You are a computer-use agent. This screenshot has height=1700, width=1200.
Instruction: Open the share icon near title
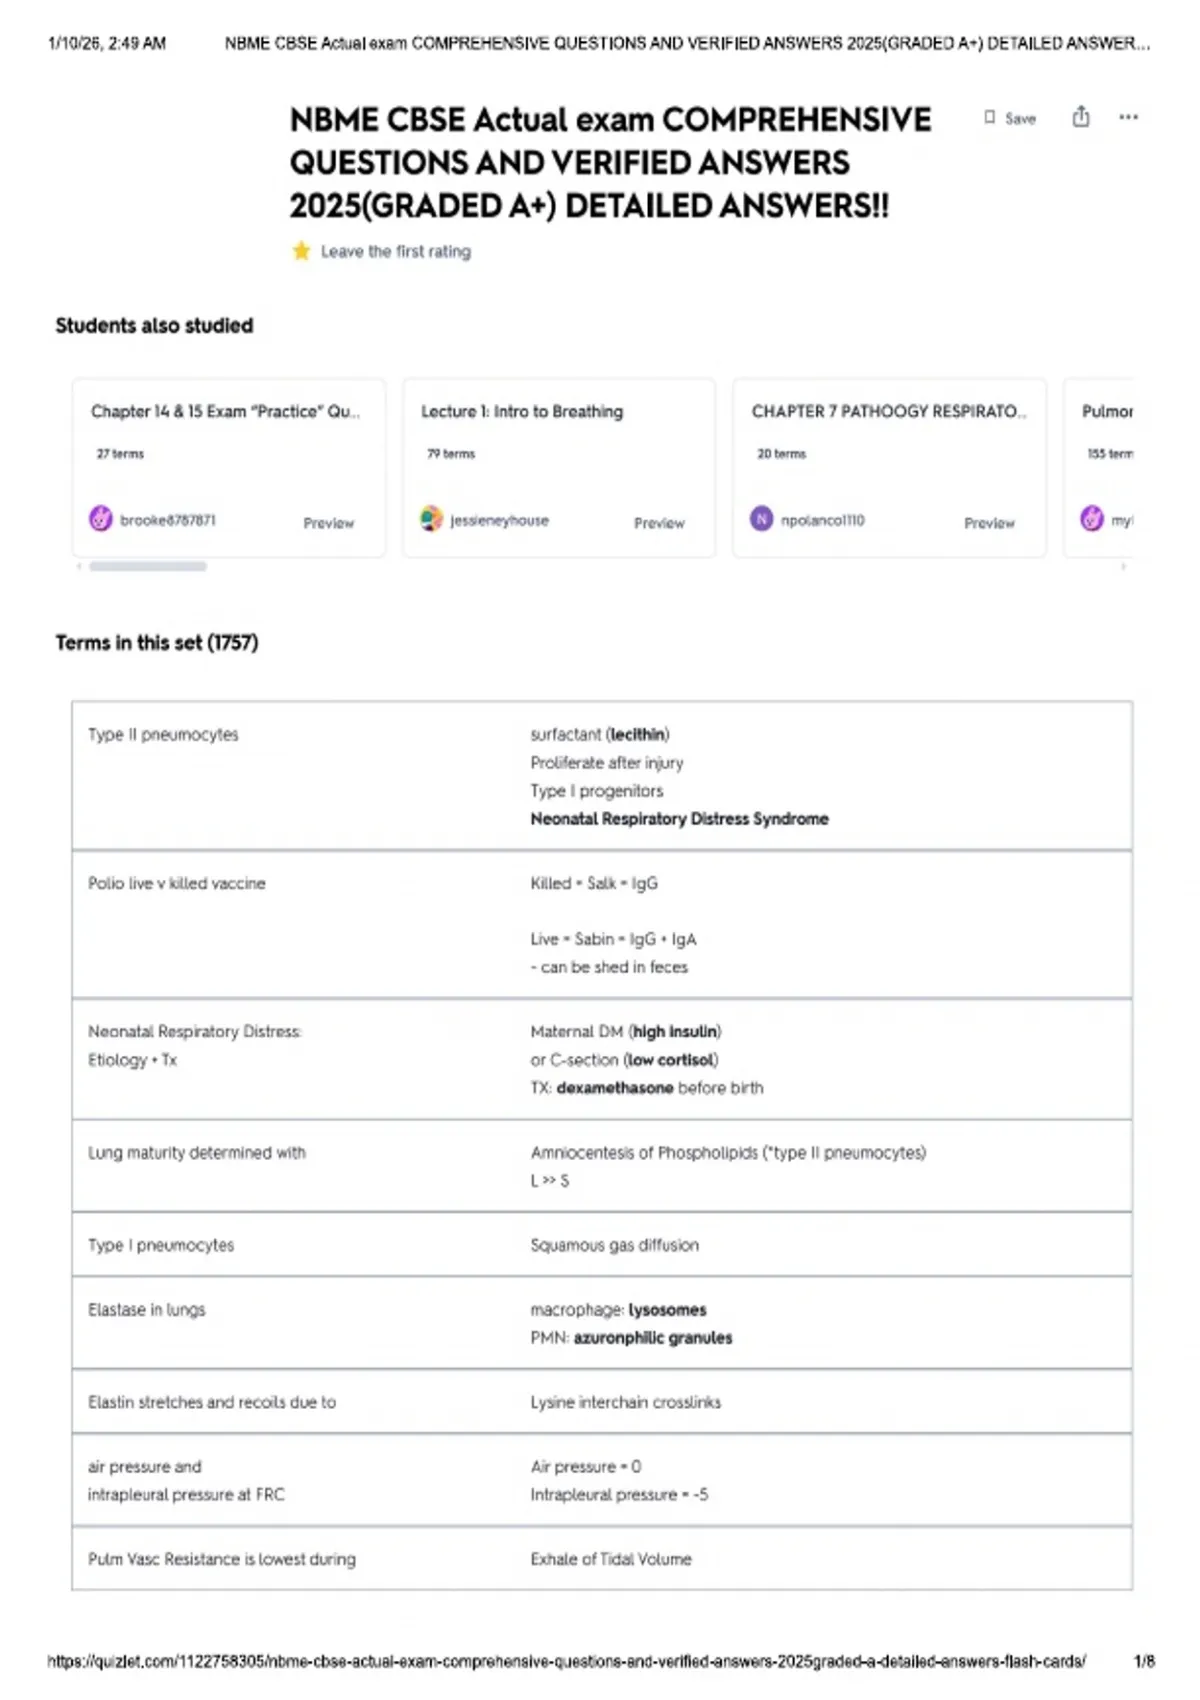pos(1081,117)
